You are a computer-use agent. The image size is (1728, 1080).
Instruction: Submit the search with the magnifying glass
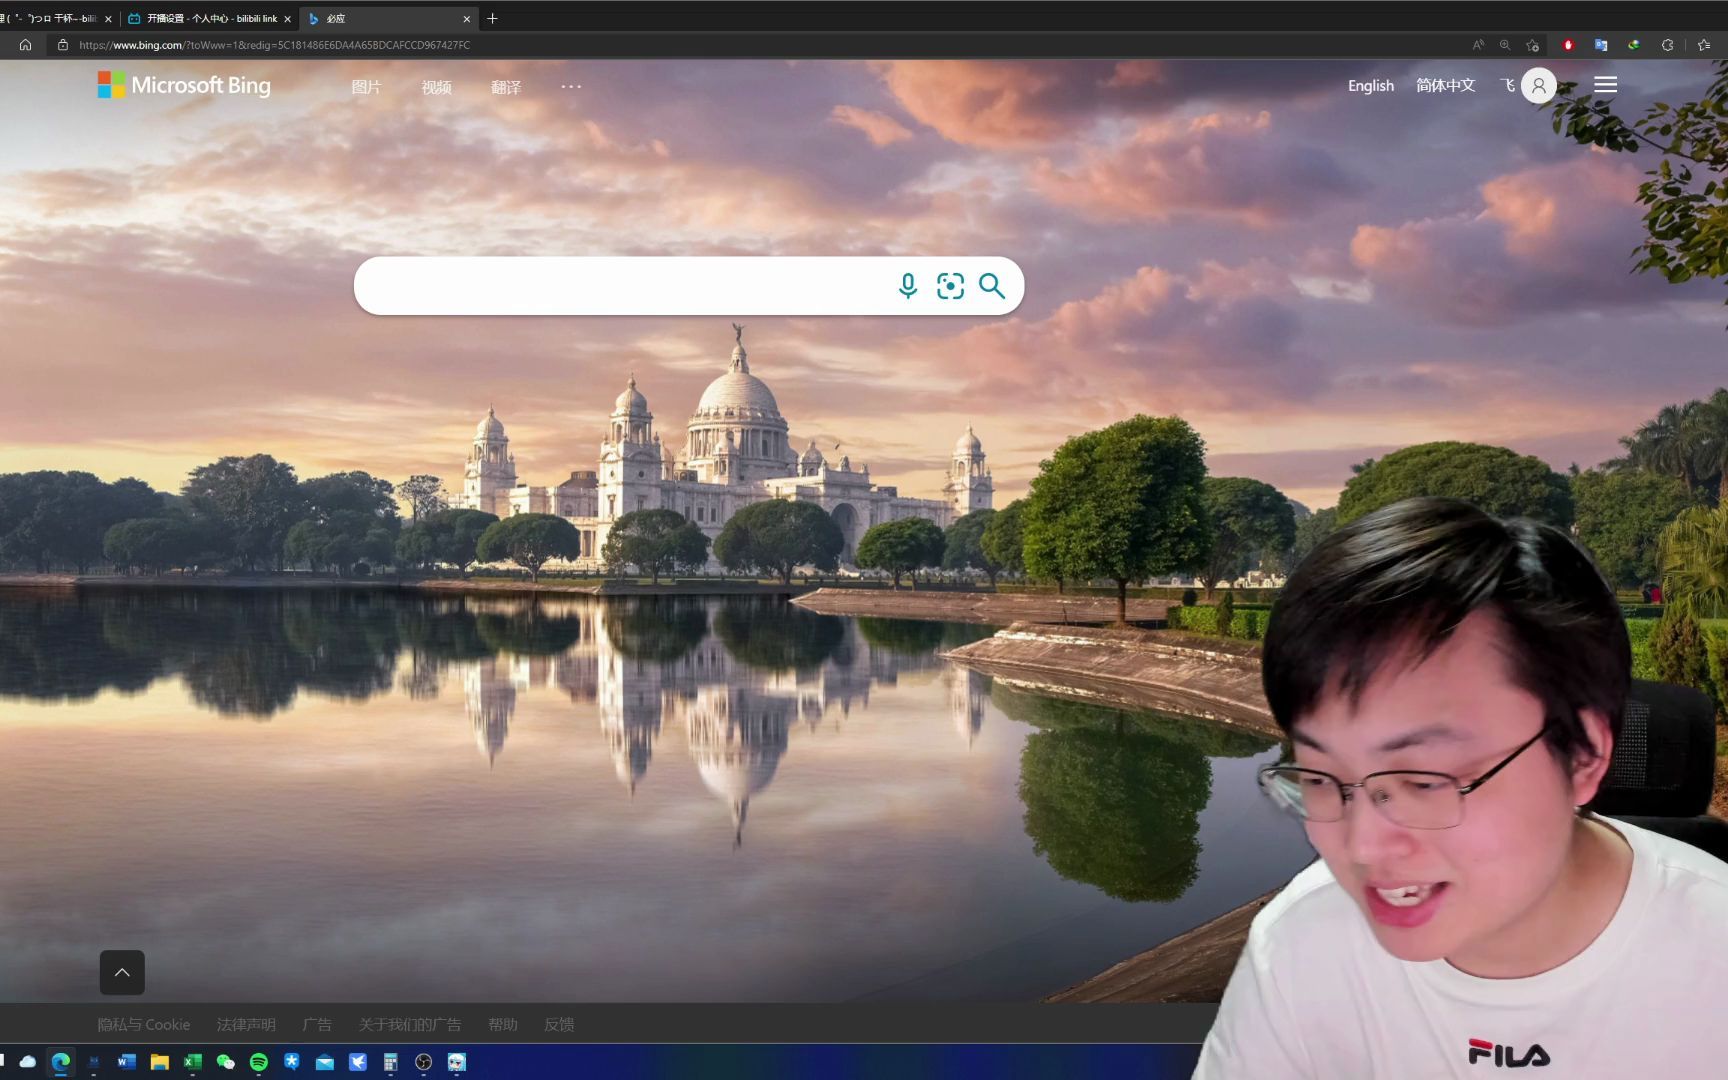click(x=992, y=286)
